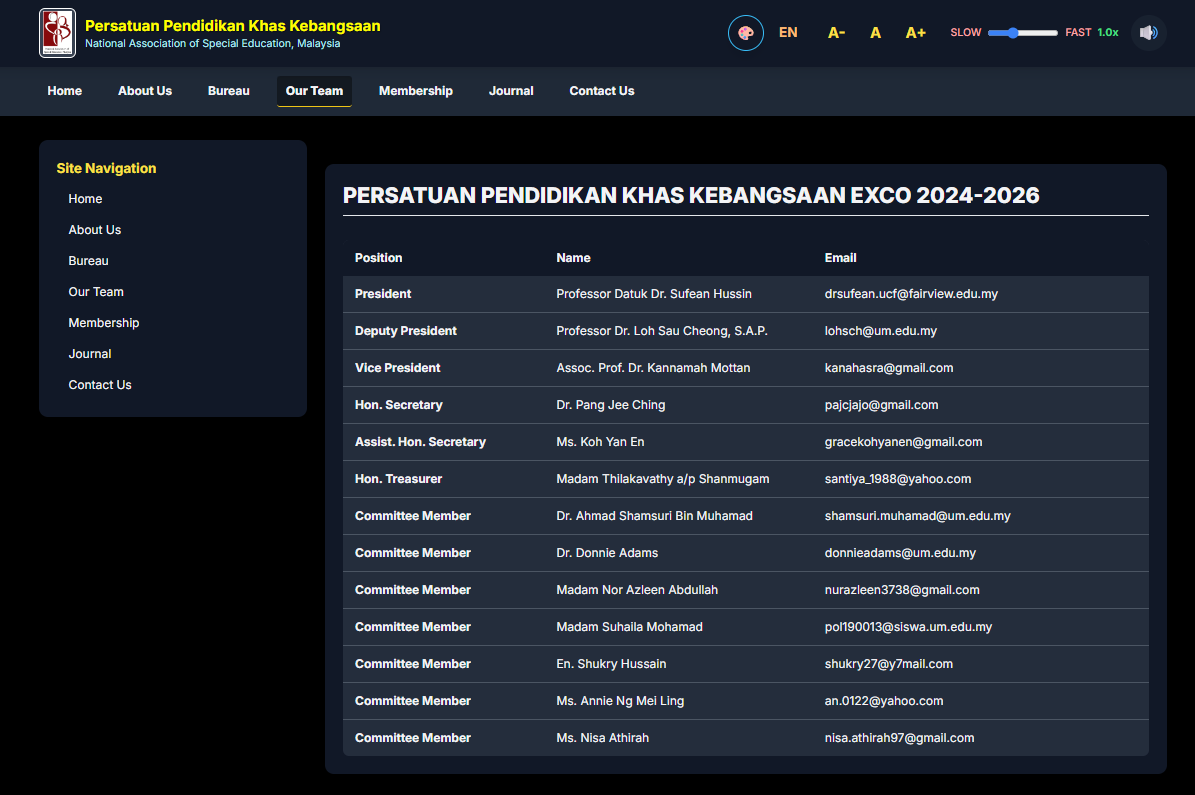Open the color theme palette icon

(745, 33)
